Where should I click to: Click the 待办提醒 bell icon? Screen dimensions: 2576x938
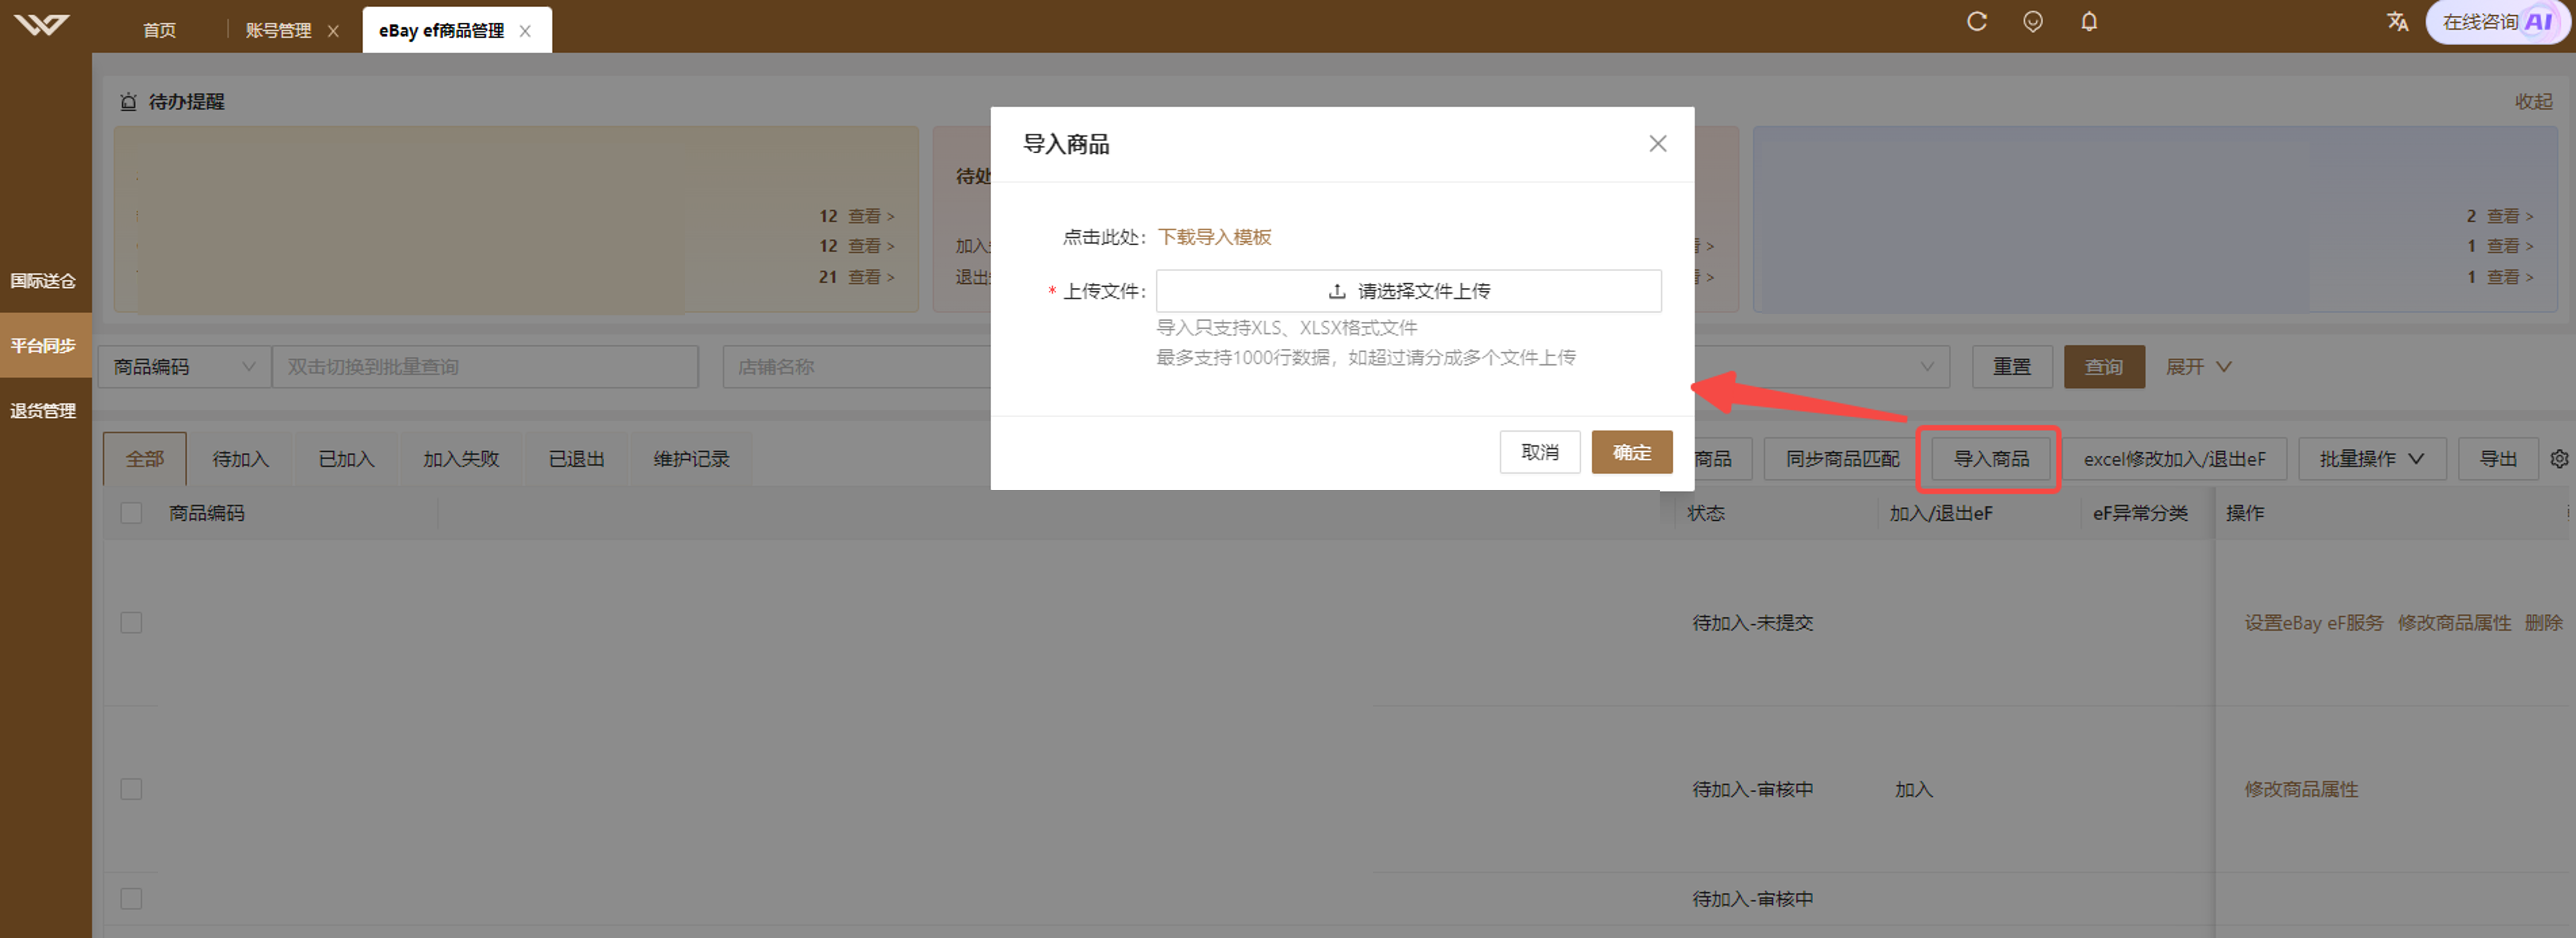click(128, 101)
